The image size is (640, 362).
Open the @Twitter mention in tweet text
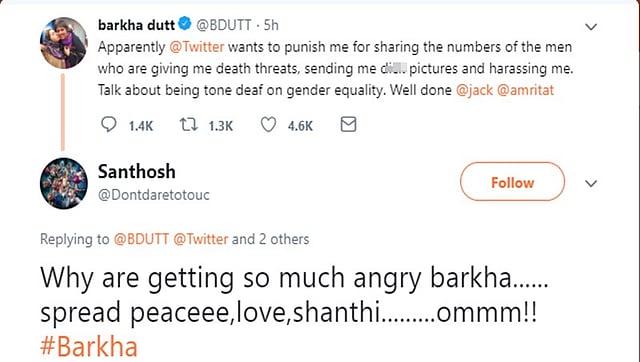coord(197,47)
